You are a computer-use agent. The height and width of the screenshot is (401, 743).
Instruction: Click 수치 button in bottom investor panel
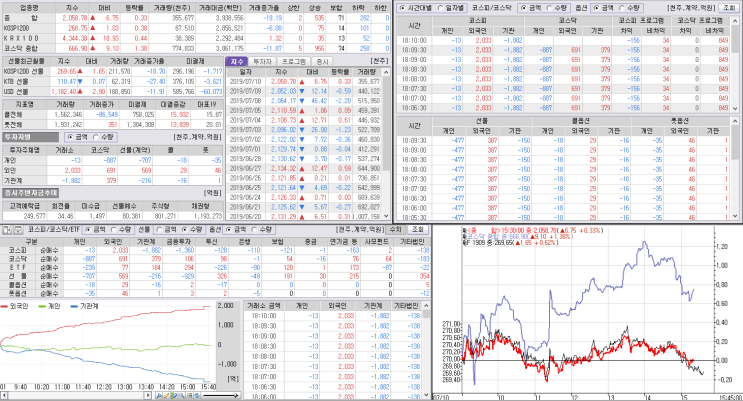click(x=395, y=229)
